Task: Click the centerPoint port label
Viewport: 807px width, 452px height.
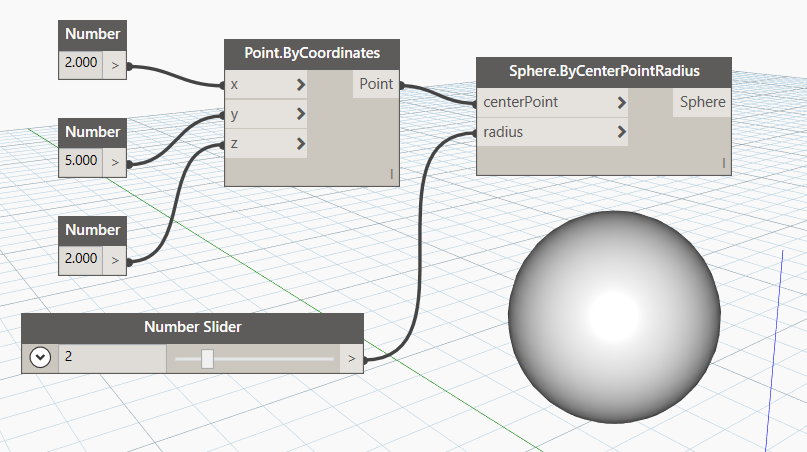Action: (x=520, y=102)
